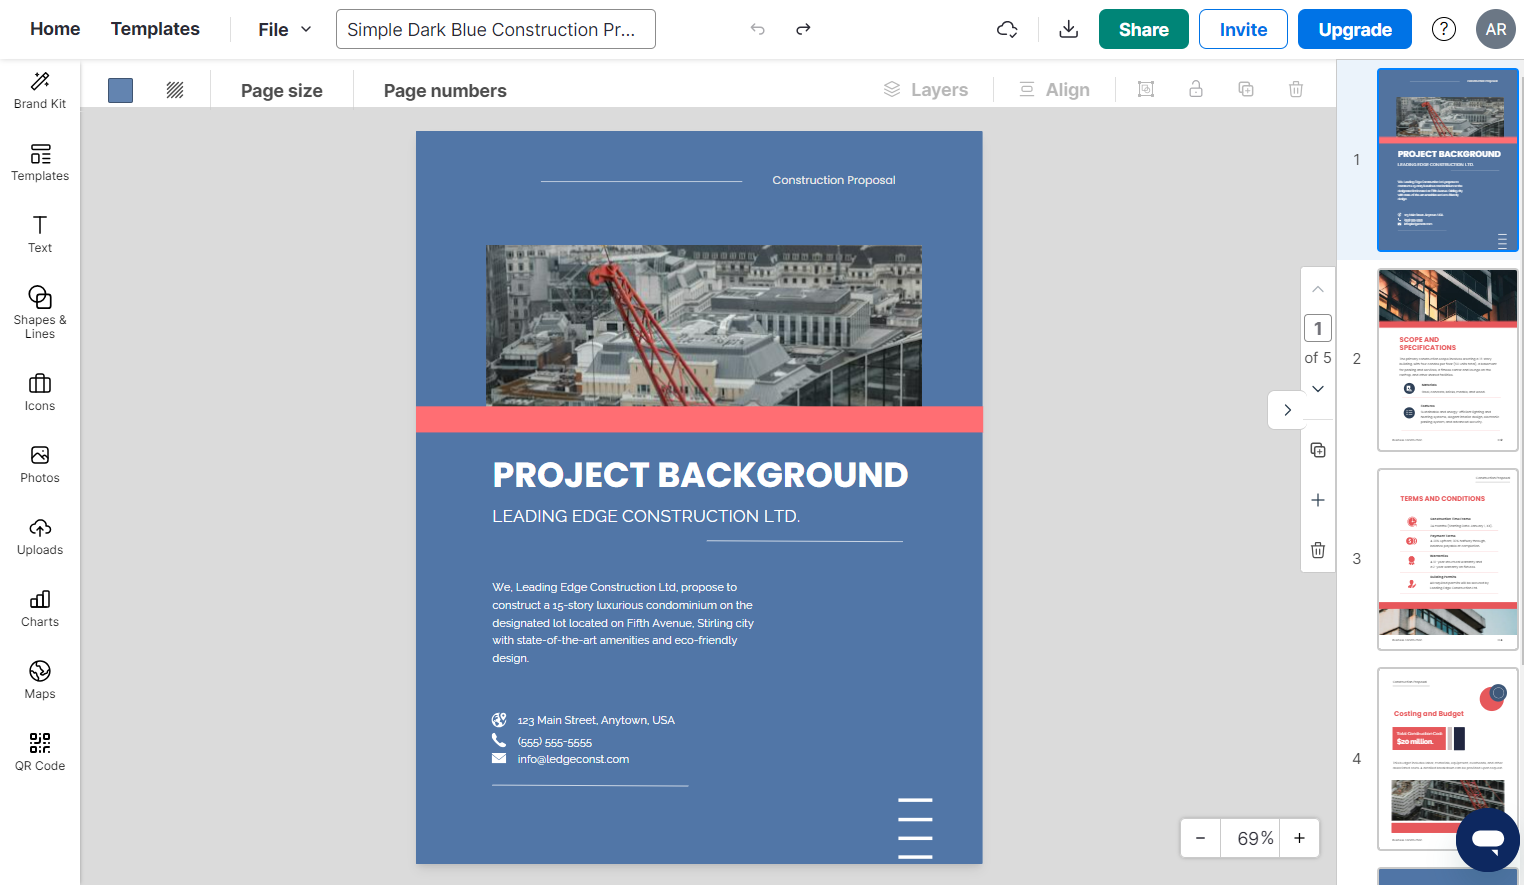This screenshot has width=1524, height=885.
Task: Switch to the Templates section in the top bar
Action: (x=155, y=29)
